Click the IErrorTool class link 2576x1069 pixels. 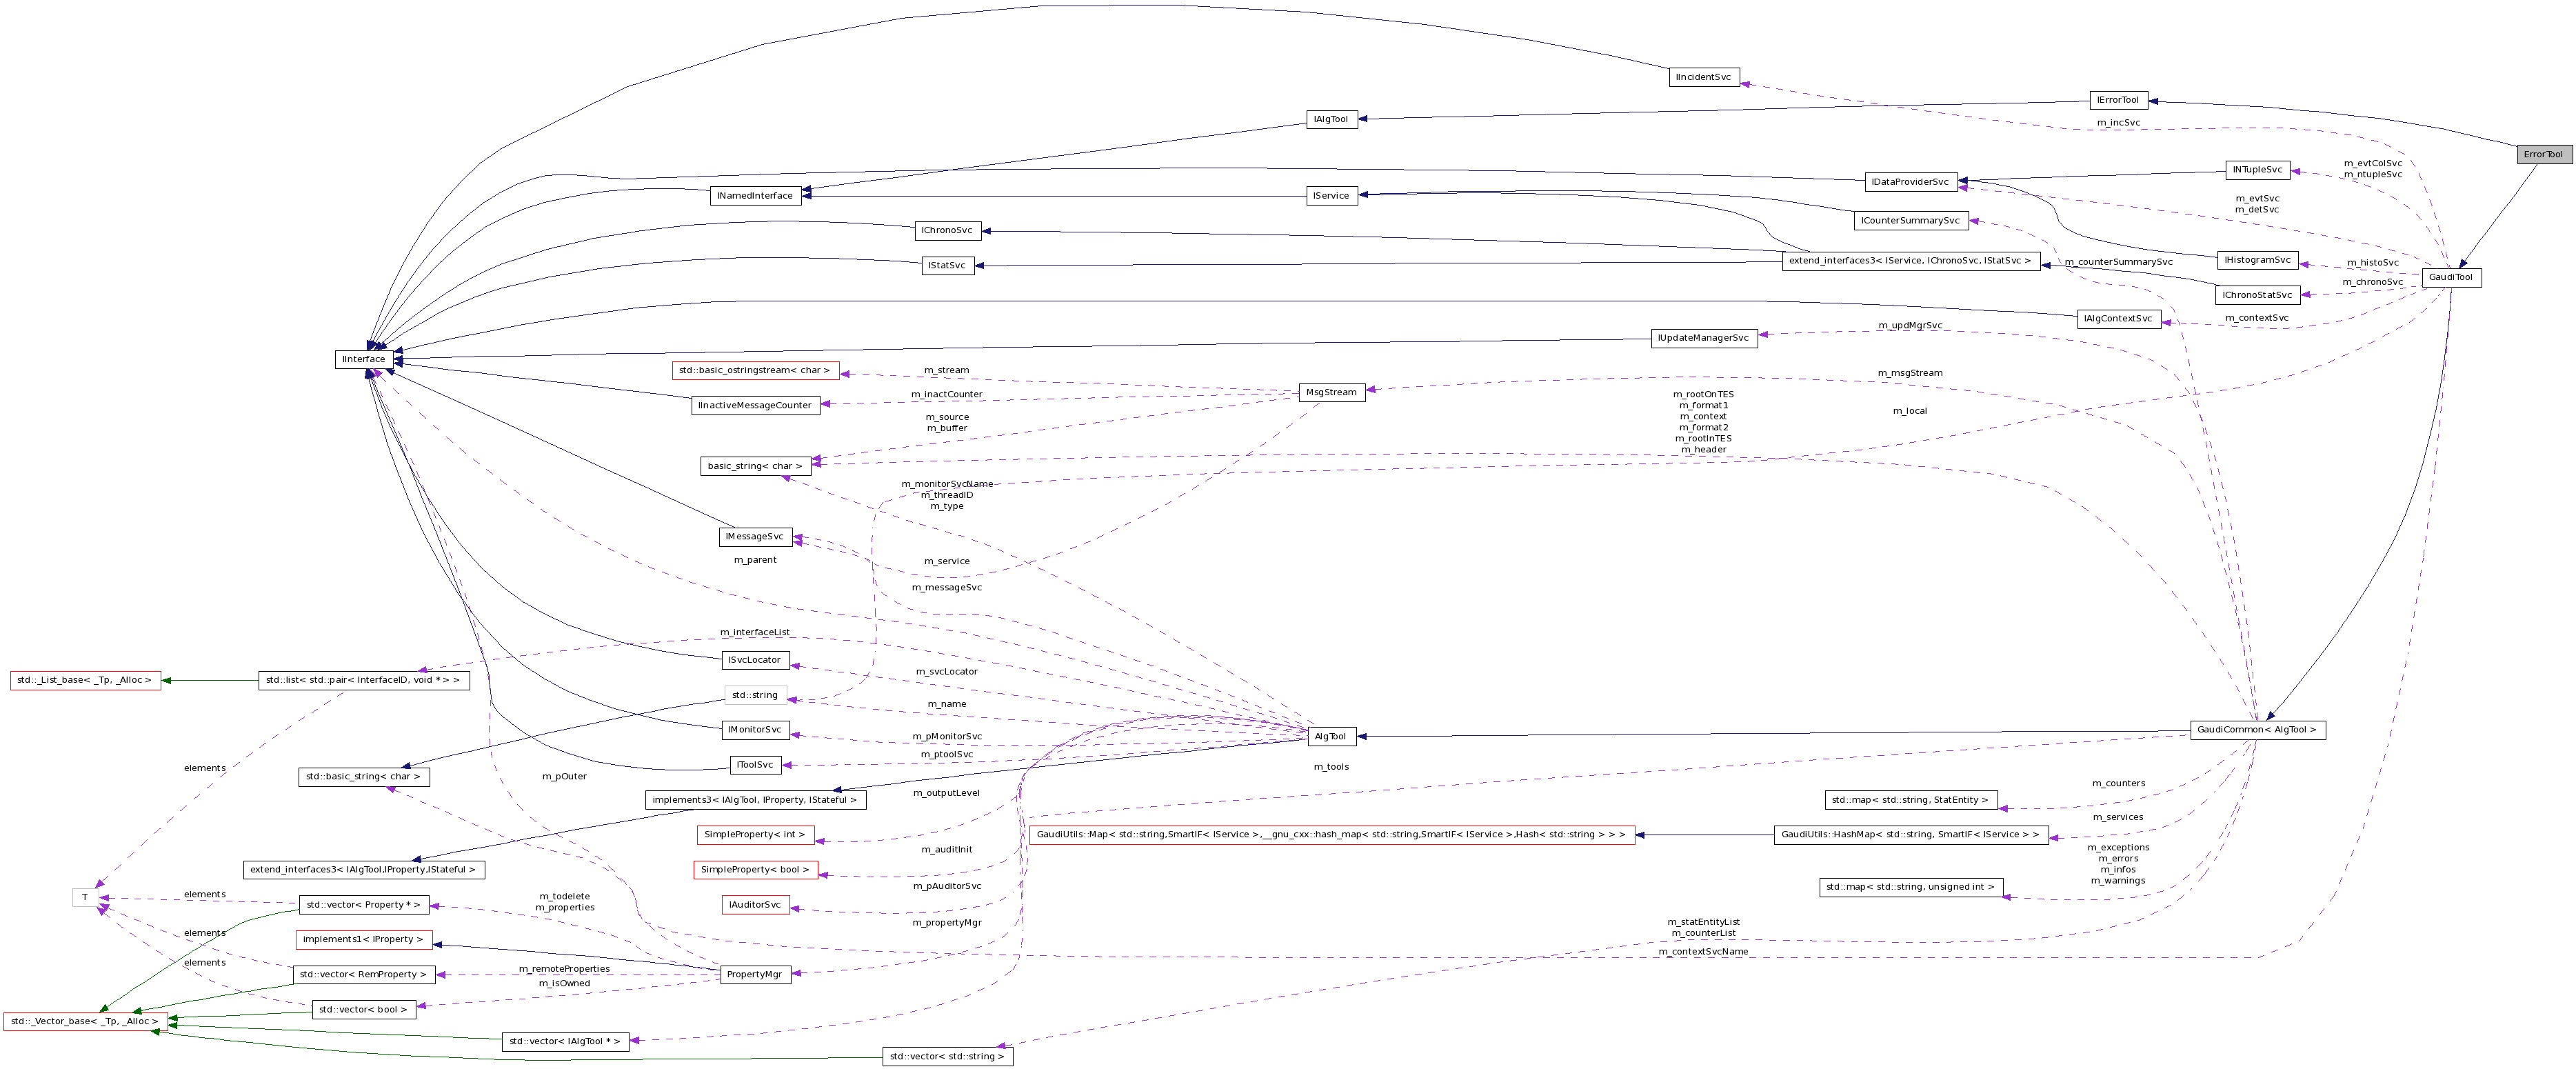pyautogui.click(x=2119, y=99)
